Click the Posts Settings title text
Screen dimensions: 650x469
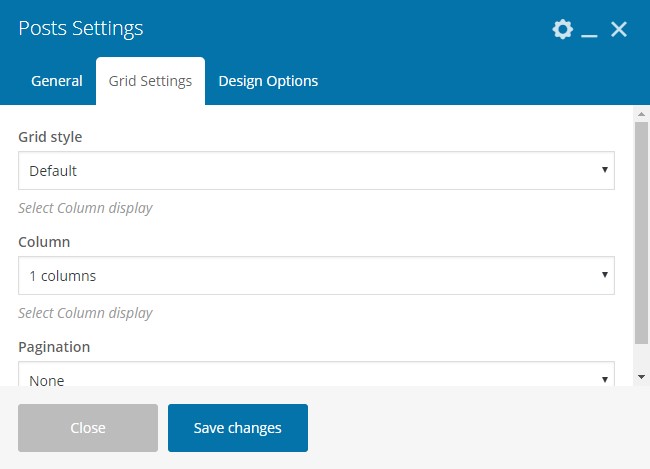[x=81, y=28]
